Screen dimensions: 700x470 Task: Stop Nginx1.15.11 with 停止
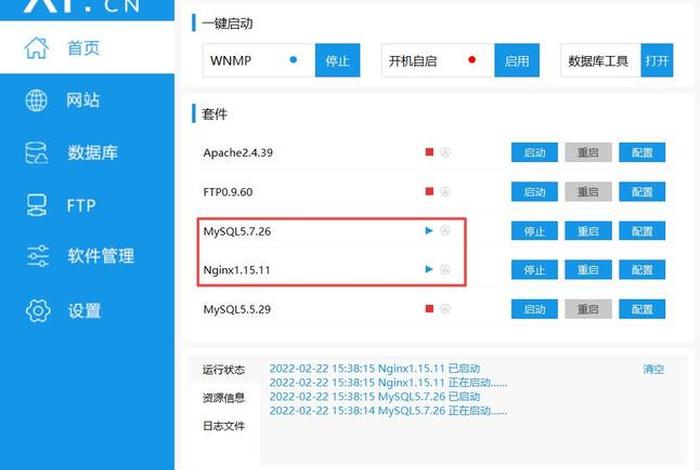(534, 270)
